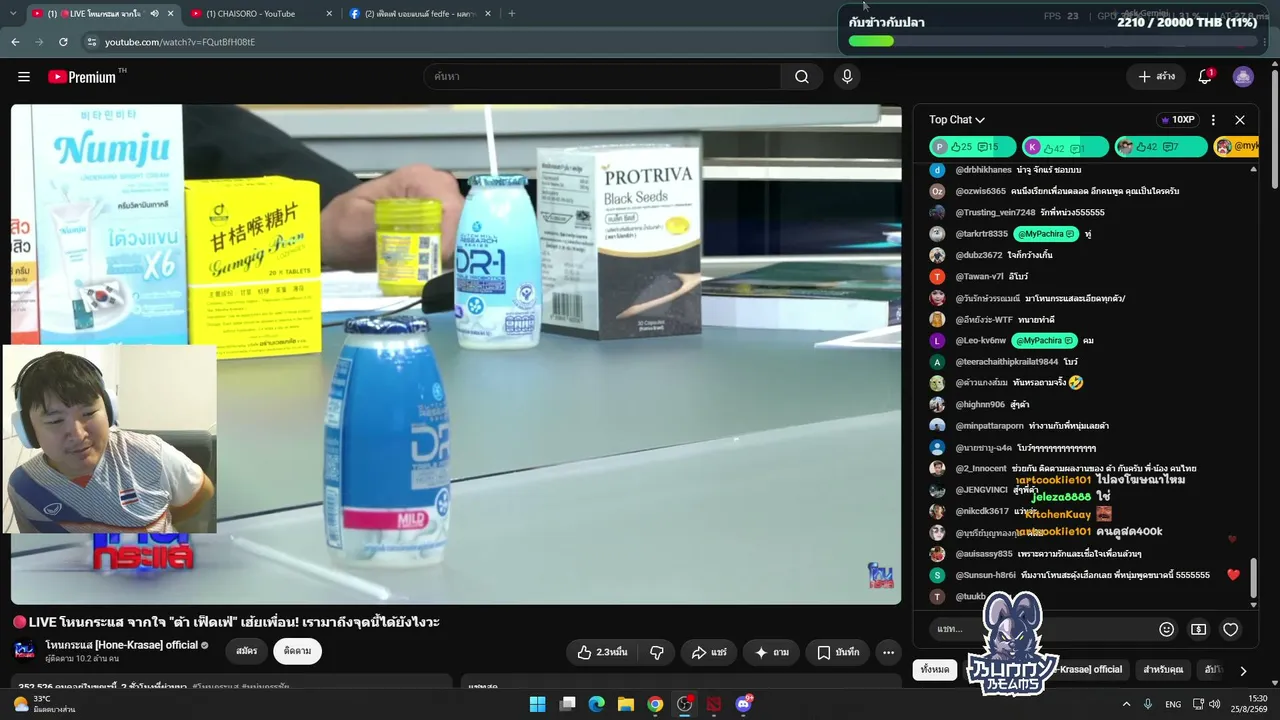The image size is (1280, 720).
Task: Open the account avatar menu
Action: tap(1243, 77)
